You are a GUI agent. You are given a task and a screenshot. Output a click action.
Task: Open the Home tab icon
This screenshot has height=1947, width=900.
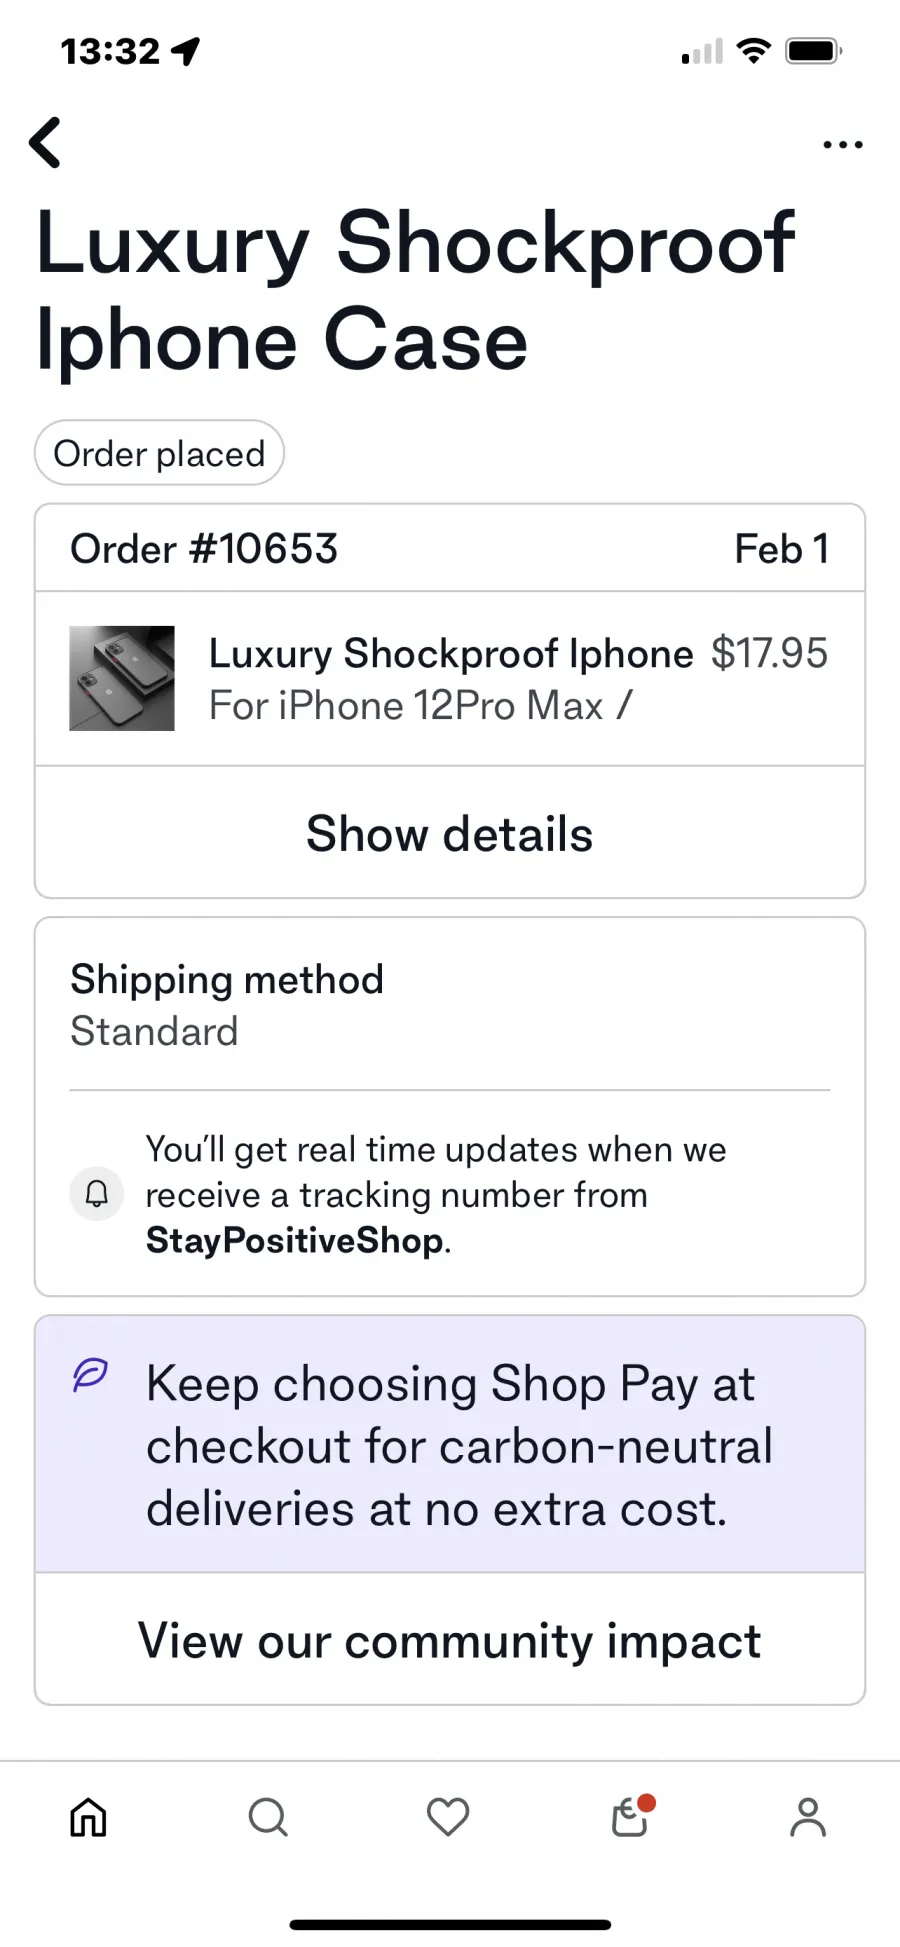coord(88,1817)
